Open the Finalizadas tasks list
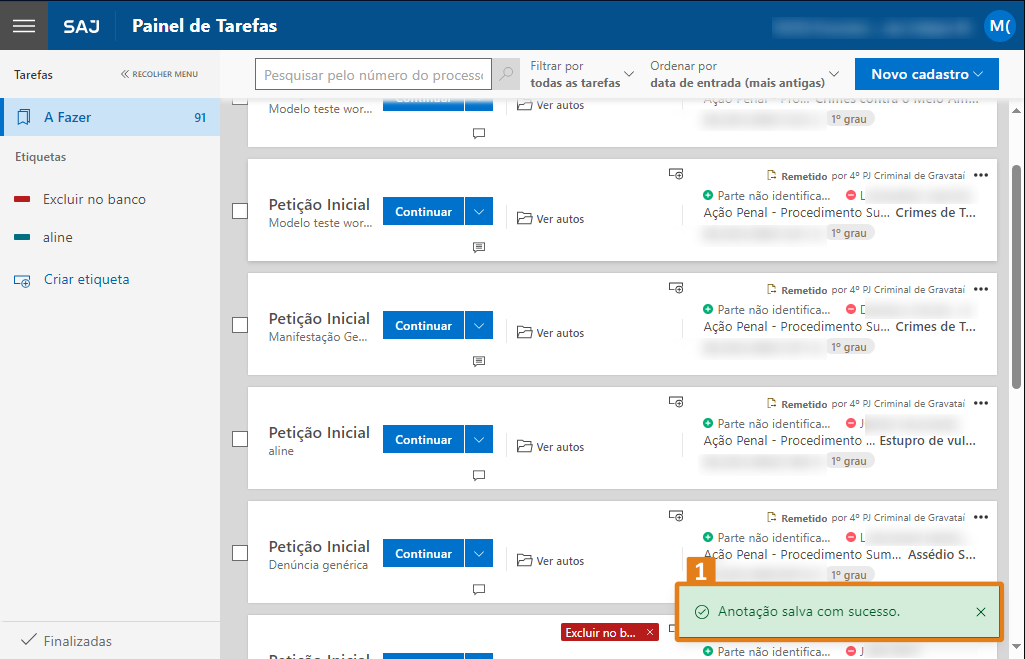 tap(77, 641)
